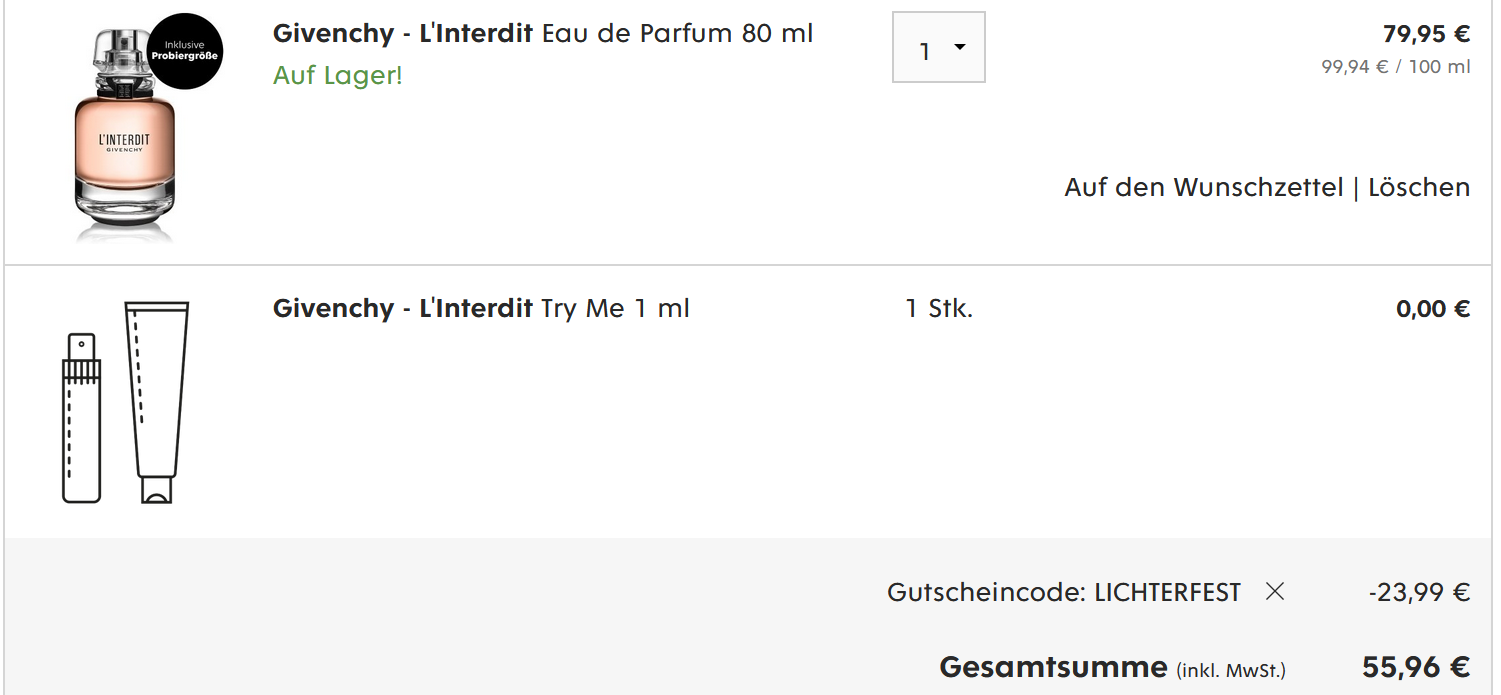This screenshot has width=1501, height=695.
Task: Click Givenchy L'Interdit Try Me 1 ml title
Action: tap(481, 308)
